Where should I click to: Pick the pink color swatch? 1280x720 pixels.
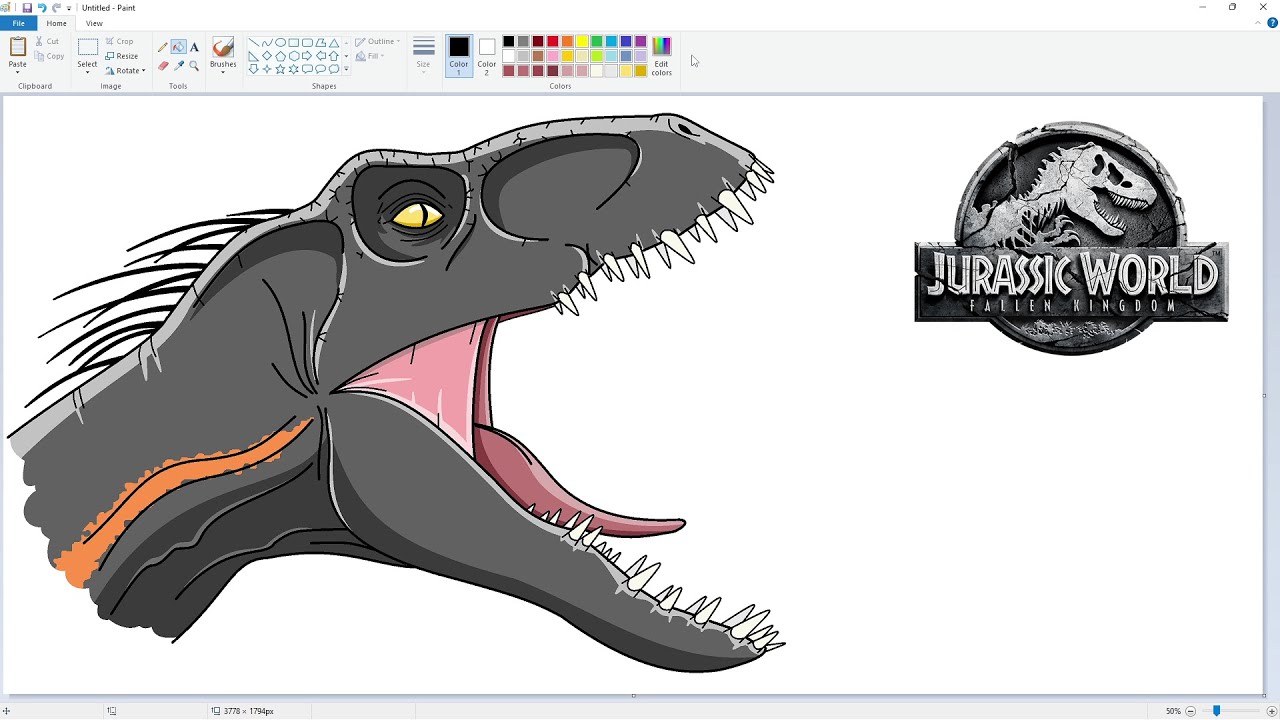coord(552,56)
